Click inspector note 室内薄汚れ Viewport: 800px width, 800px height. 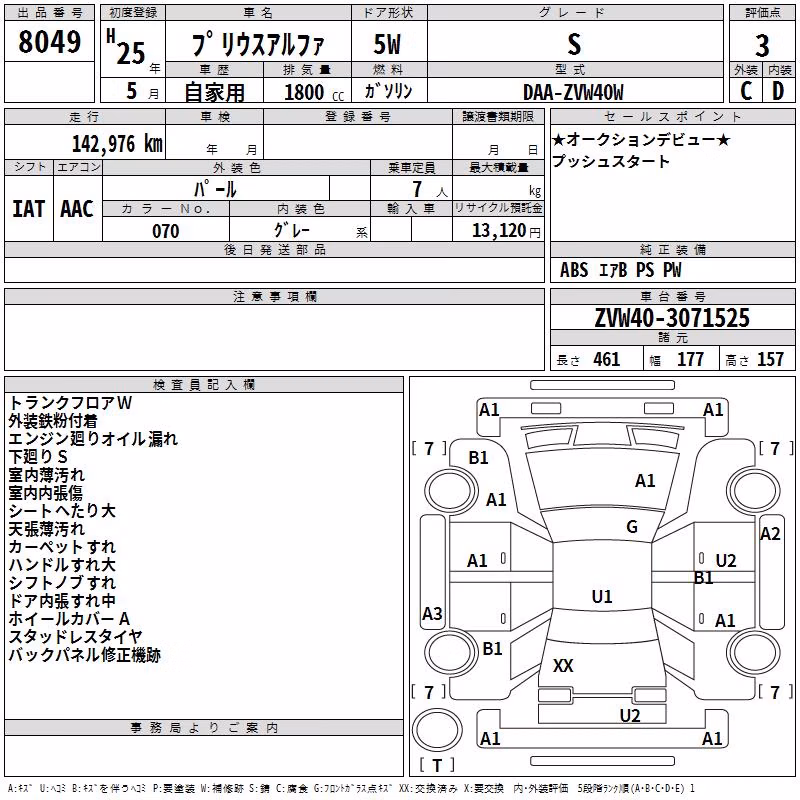coord(46,475)
